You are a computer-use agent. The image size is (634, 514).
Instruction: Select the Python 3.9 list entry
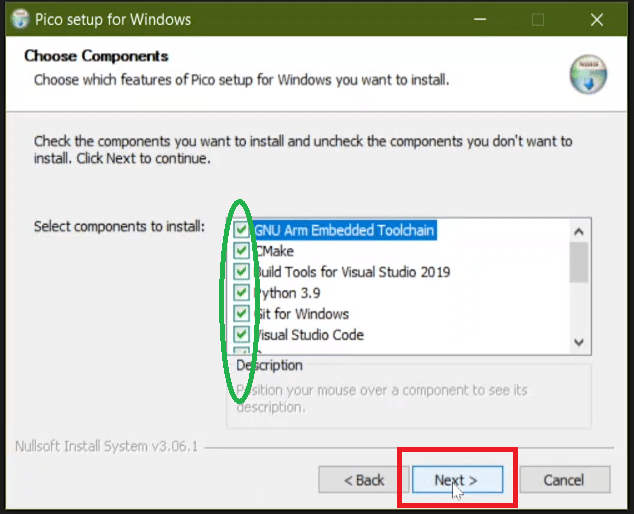[x=287, y=293]
